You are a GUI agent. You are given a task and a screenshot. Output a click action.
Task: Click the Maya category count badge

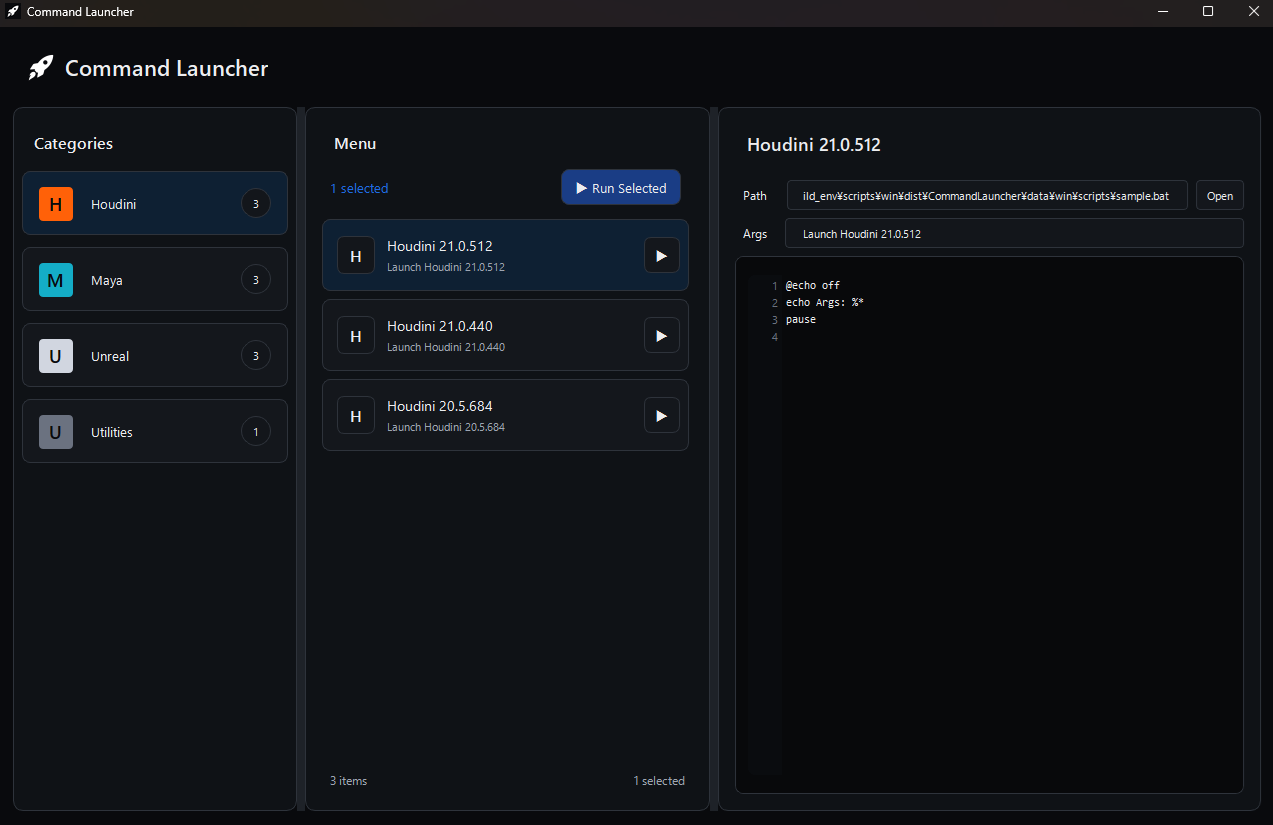[256, 280]
